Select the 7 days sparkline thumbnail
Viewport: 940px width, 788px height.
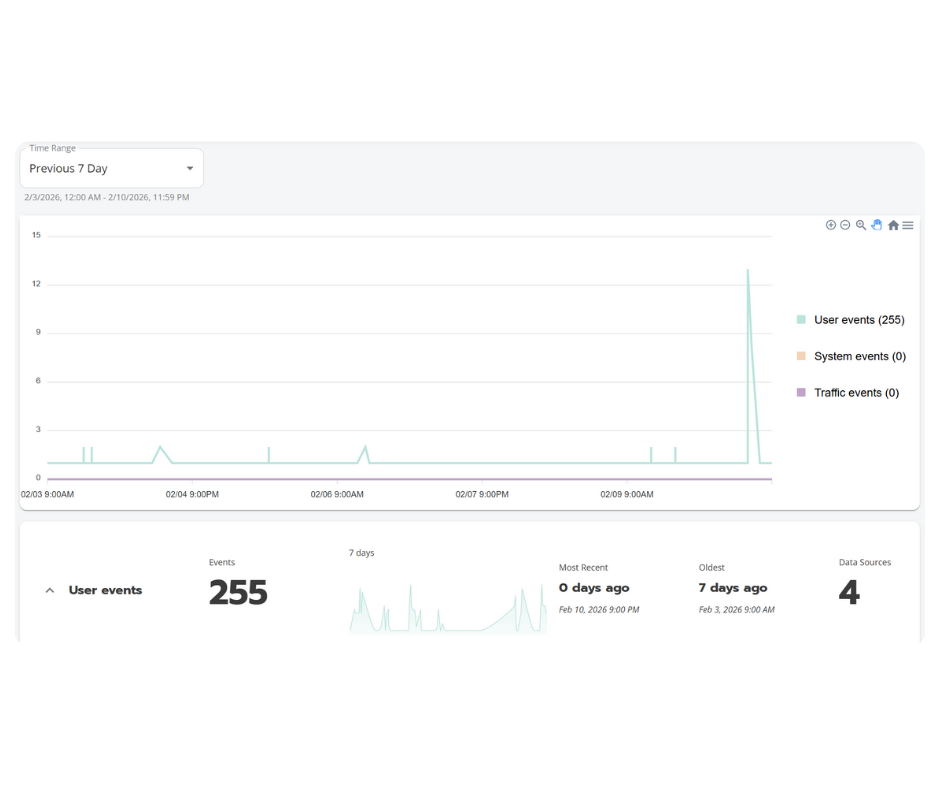tap(447, 610)
